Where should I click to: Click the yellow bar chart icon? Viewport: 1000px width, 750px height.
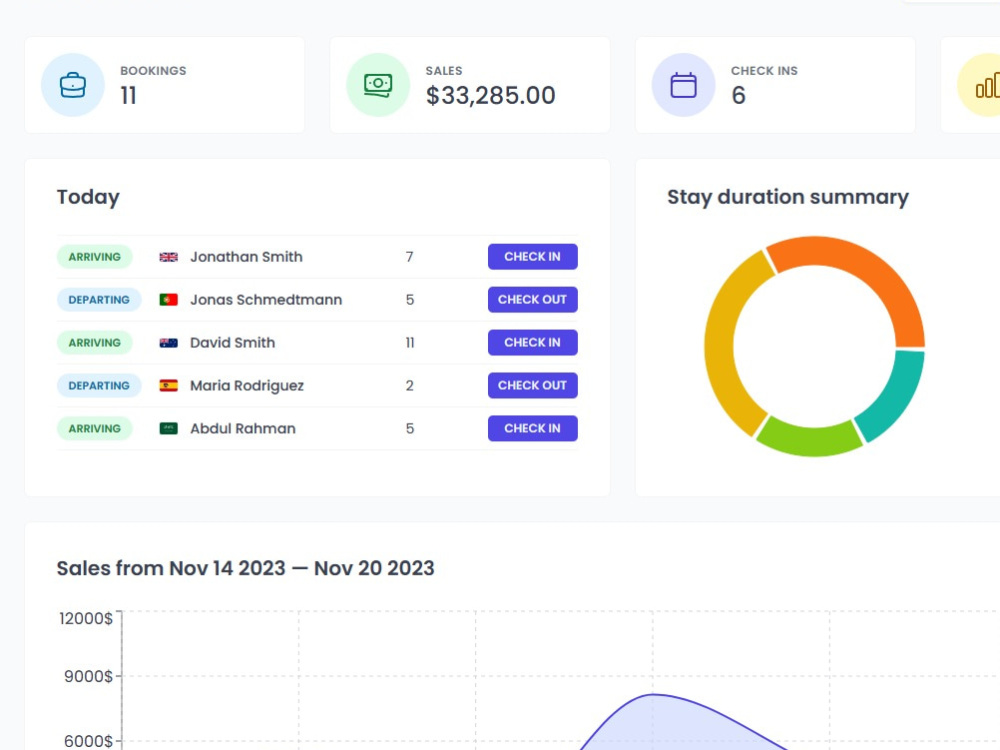pos(987,85)
